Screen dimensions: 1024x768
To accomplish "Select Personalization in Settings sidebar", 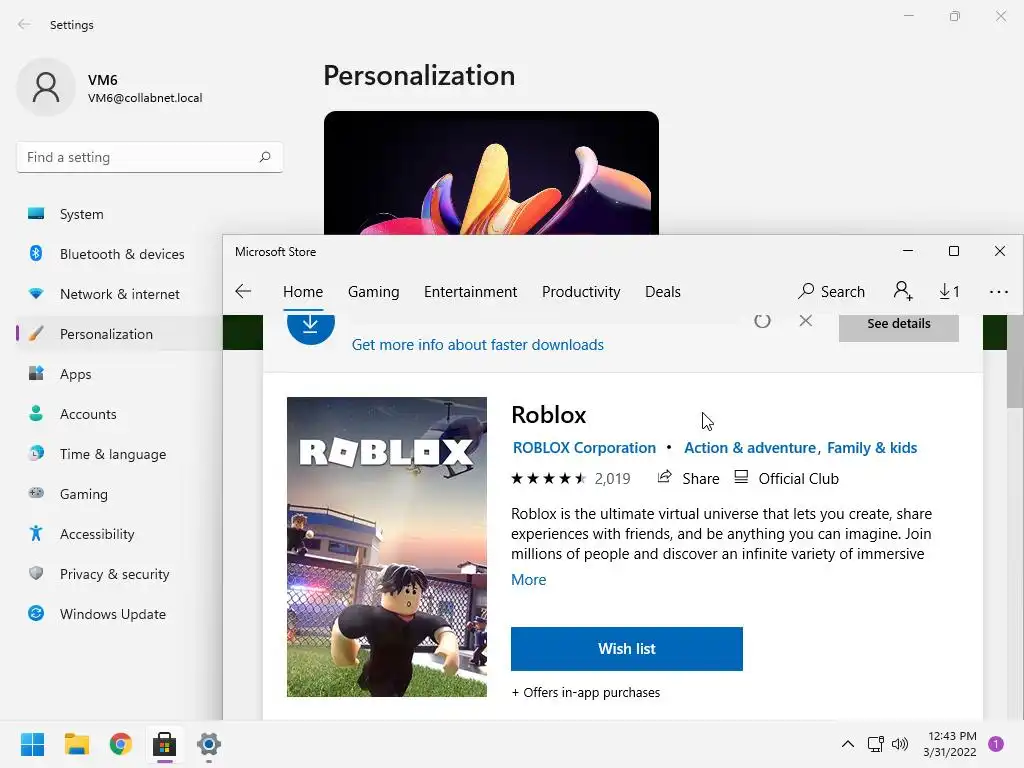I will point(118,334).
